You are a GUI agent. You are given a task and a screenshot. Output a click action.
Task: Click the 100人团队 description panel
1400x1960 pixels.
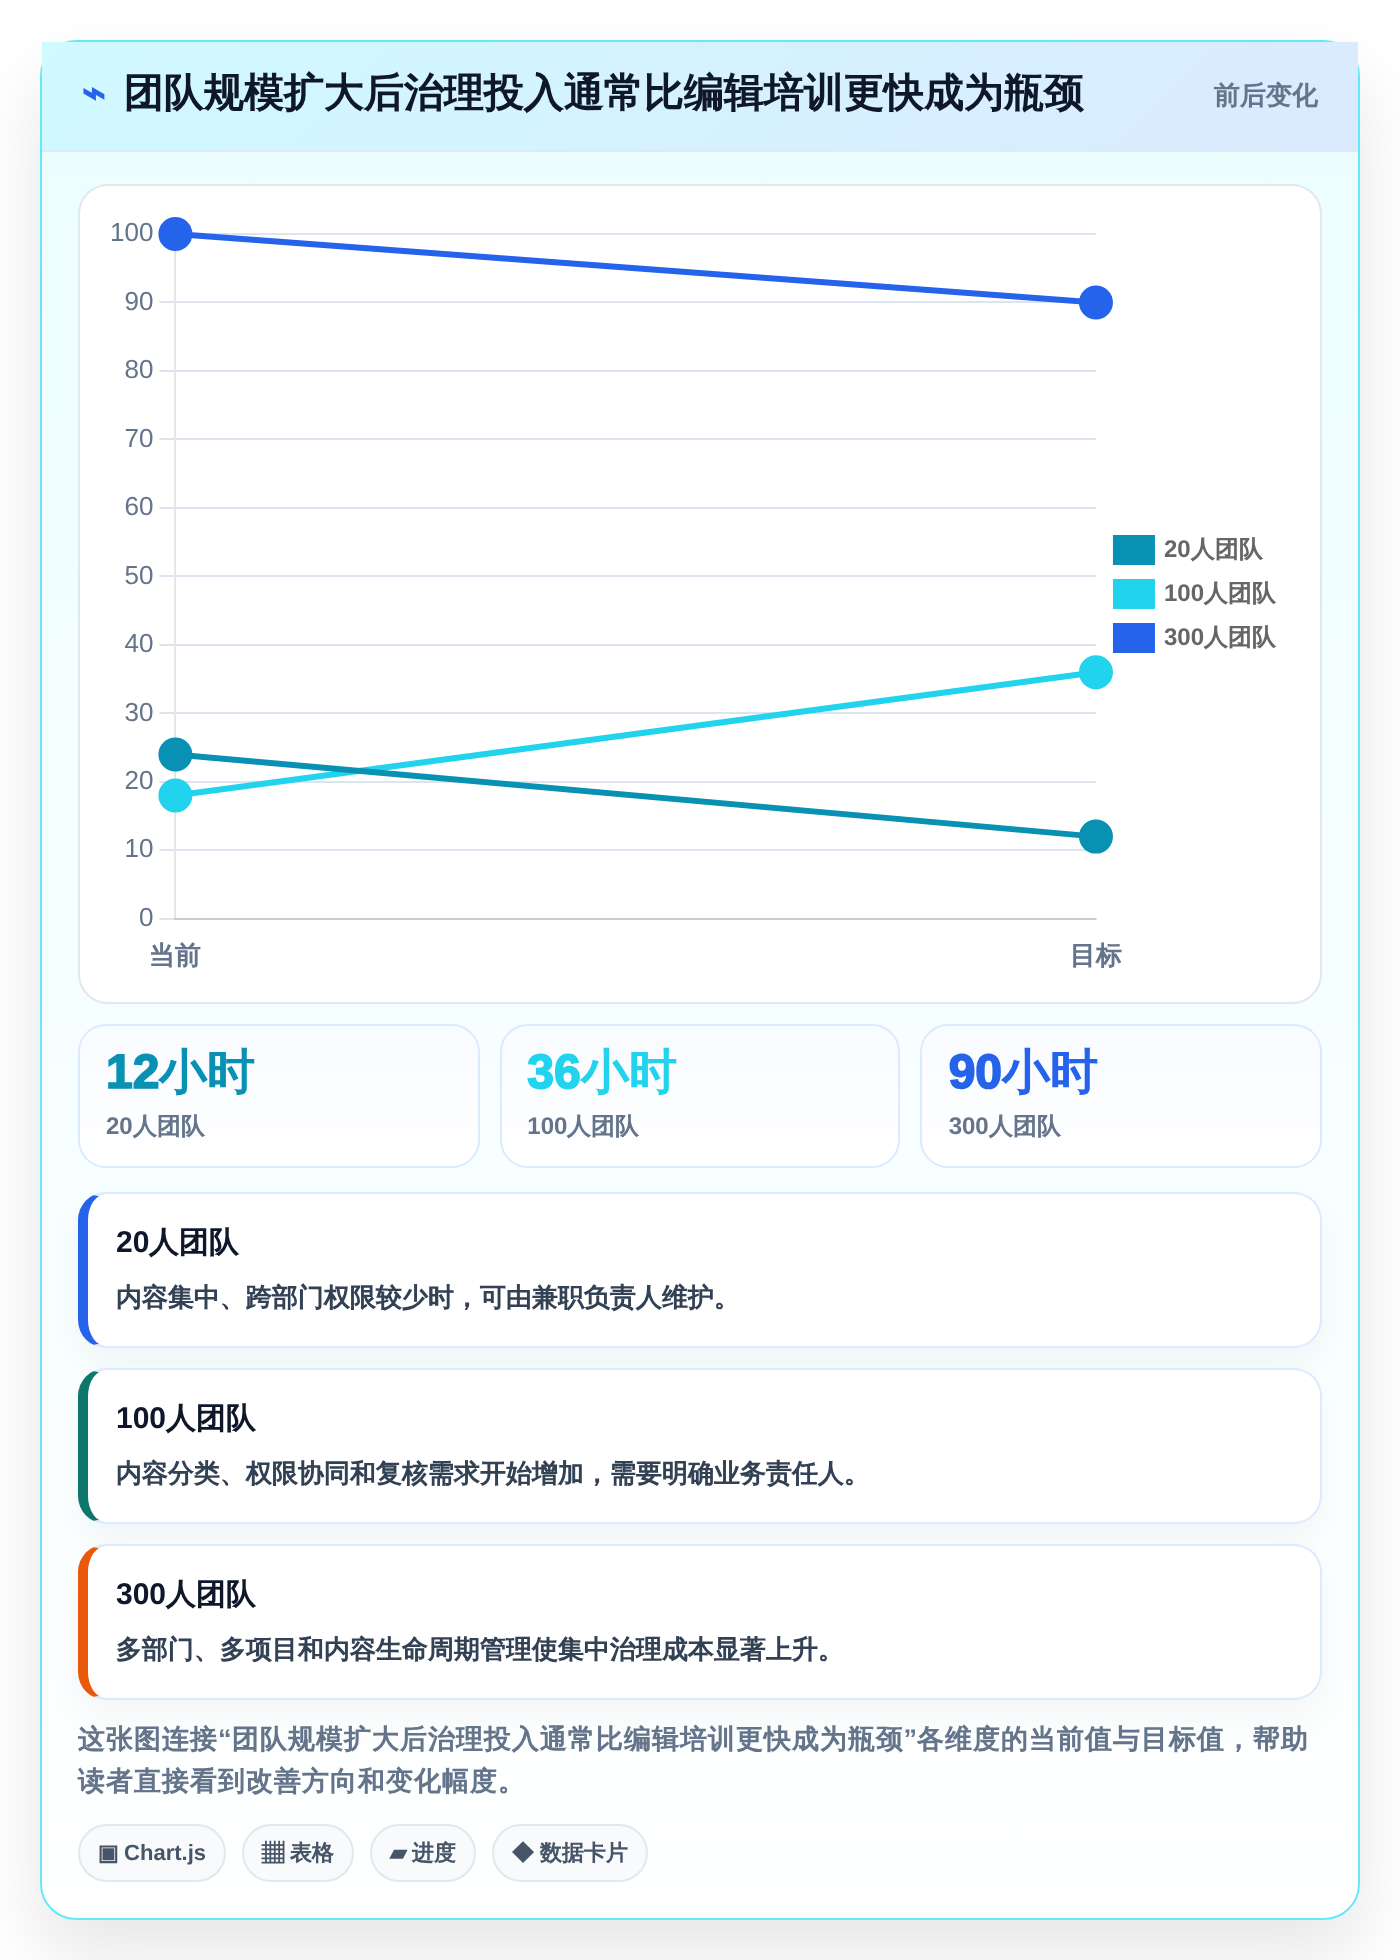click(x=700, y=1446)
